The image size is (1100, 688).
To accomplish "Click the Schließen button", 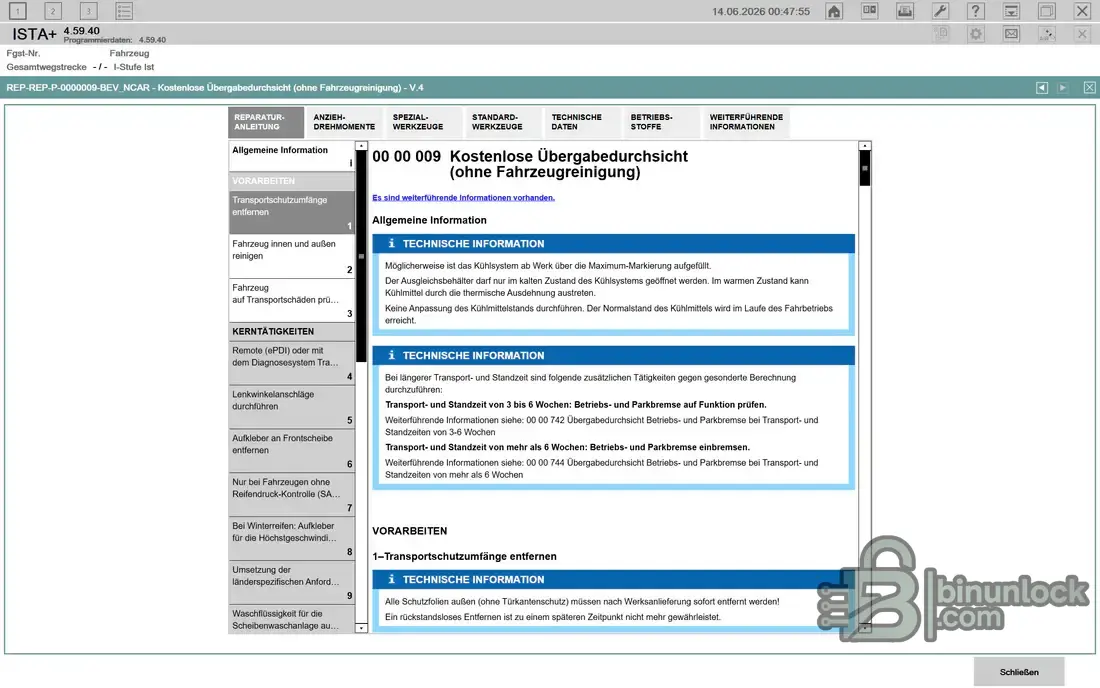I will click(1019, 672).
